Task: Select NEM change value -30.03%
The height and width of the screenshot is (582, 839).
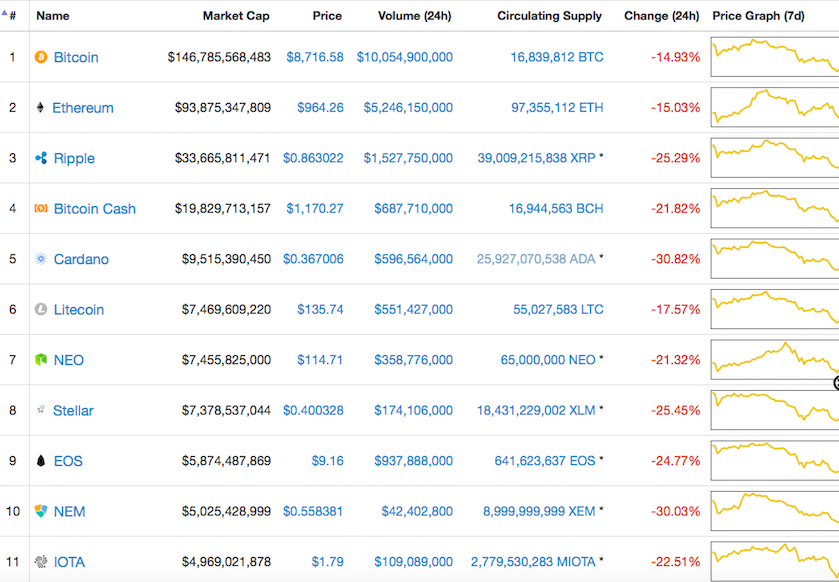Action: click(675, 511)
